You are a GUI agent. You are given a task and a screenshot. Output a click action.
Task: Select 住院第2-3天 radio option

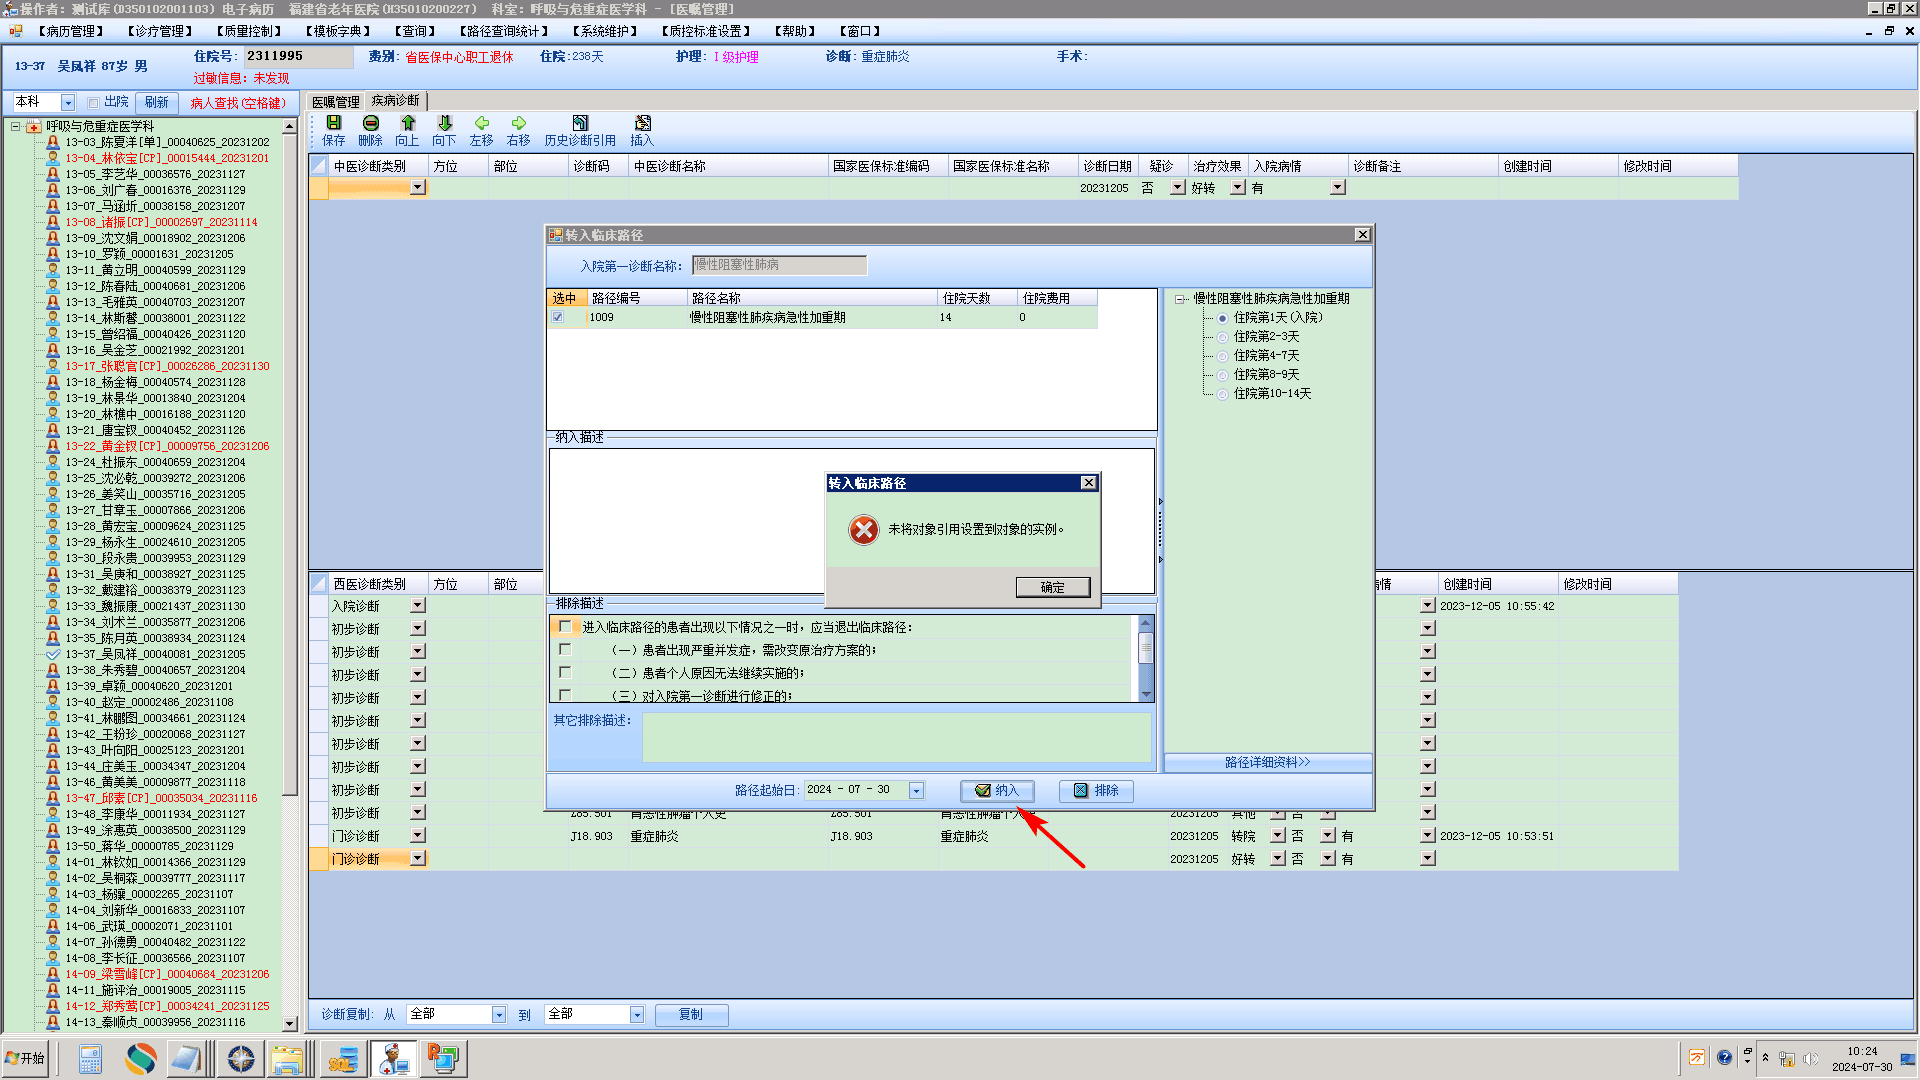point(1222,337)
